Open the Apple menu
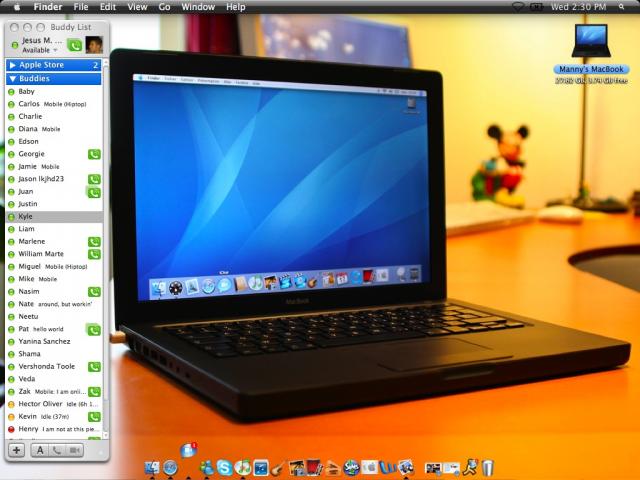The width and height of the screenshot is (640, 480). [18, 7]
